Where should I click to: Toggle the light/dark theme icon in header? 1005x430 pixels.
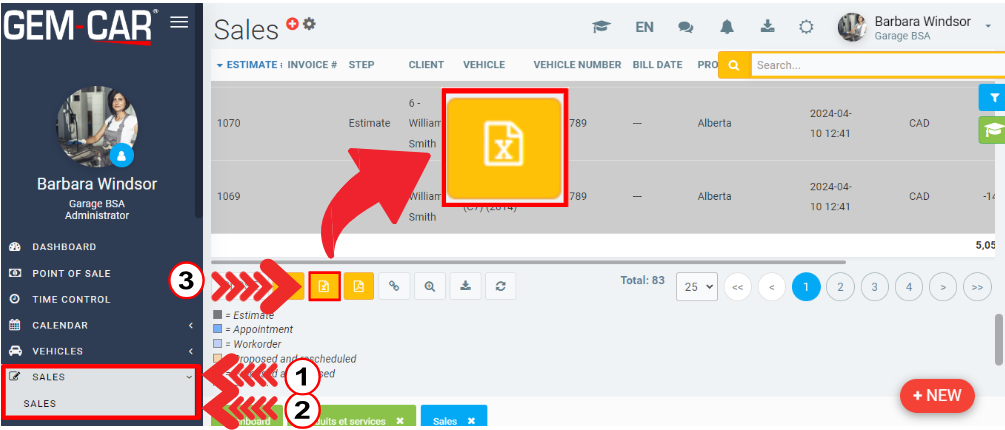[806, 27]
